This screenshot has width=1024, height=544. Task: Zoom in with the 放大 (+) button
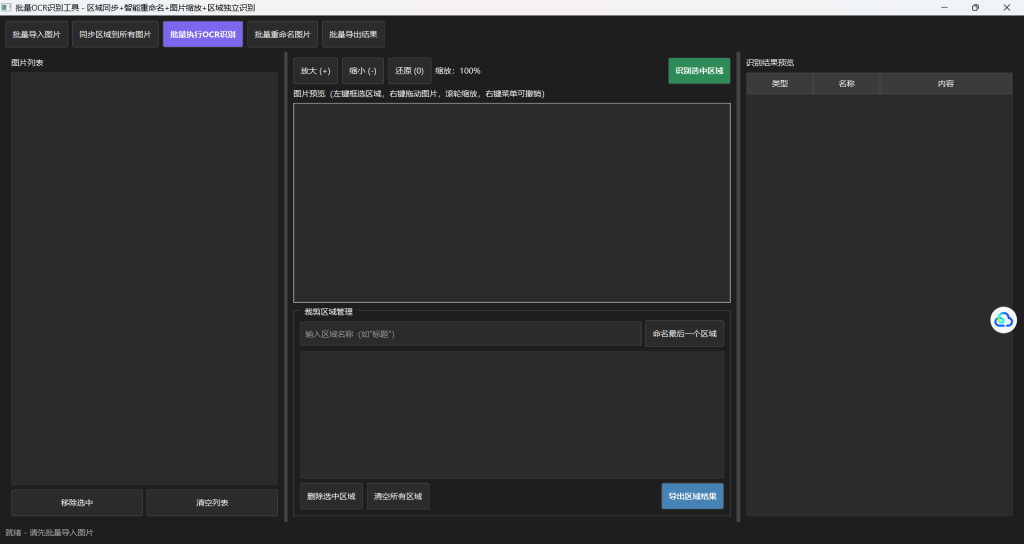point(315,71)
